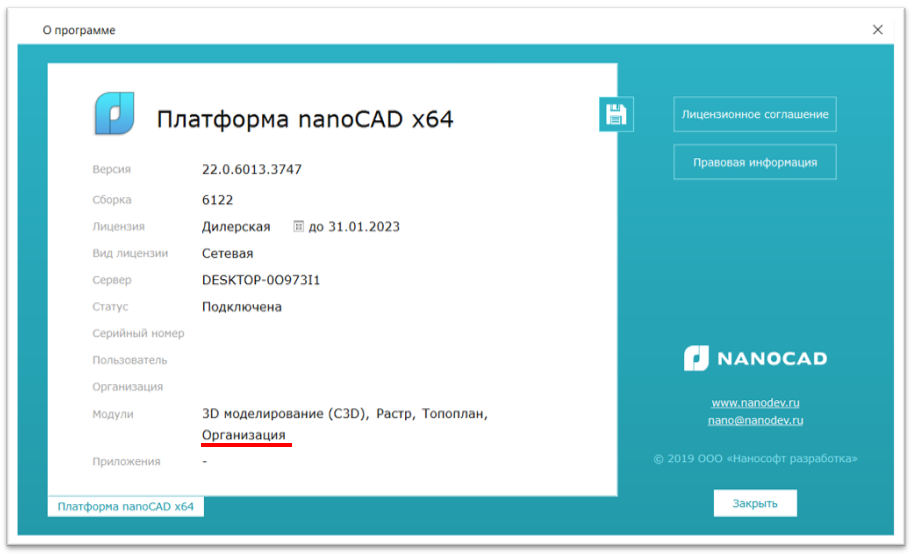
Task: Click the О программе window title
Action: point(79,30)
